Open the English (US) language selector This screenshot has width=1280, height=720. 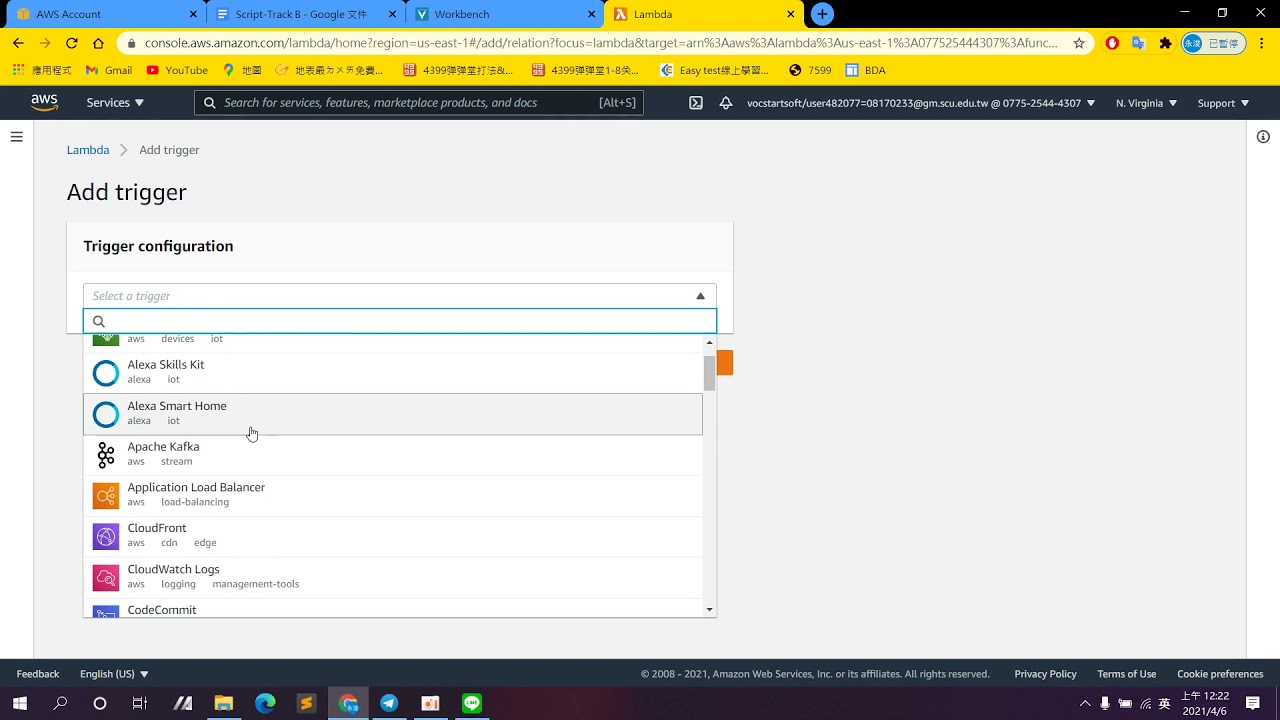tap(114, 674)
